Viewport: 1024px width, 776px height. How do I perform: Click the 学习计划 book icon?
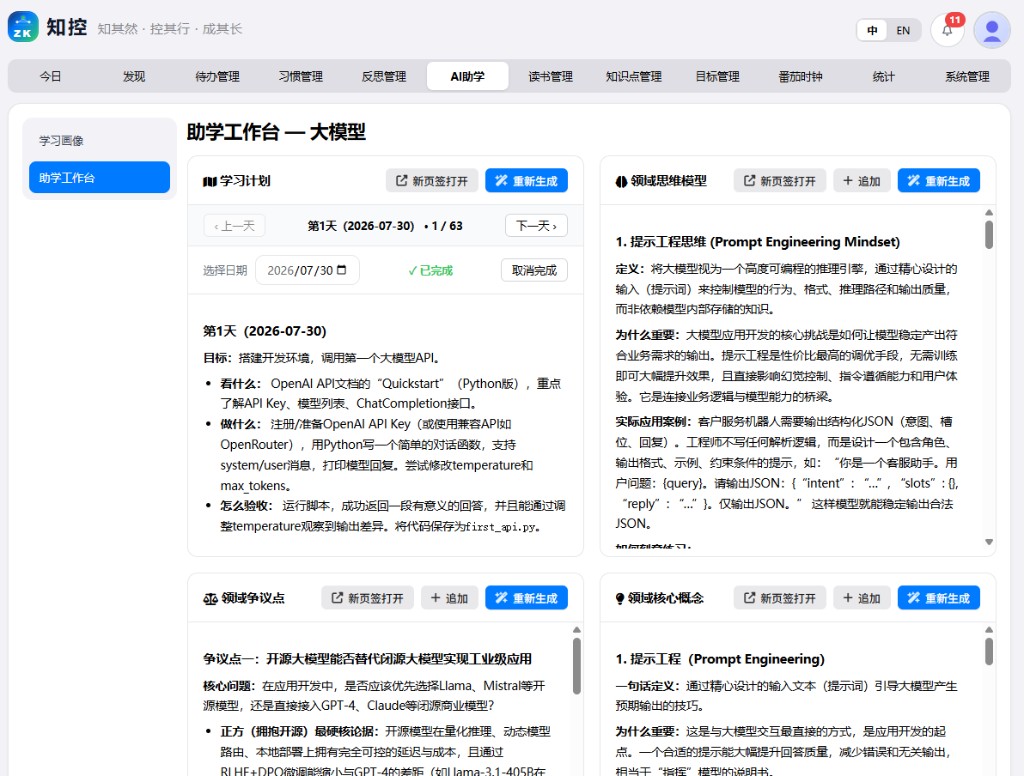click(x=210, y=181)
